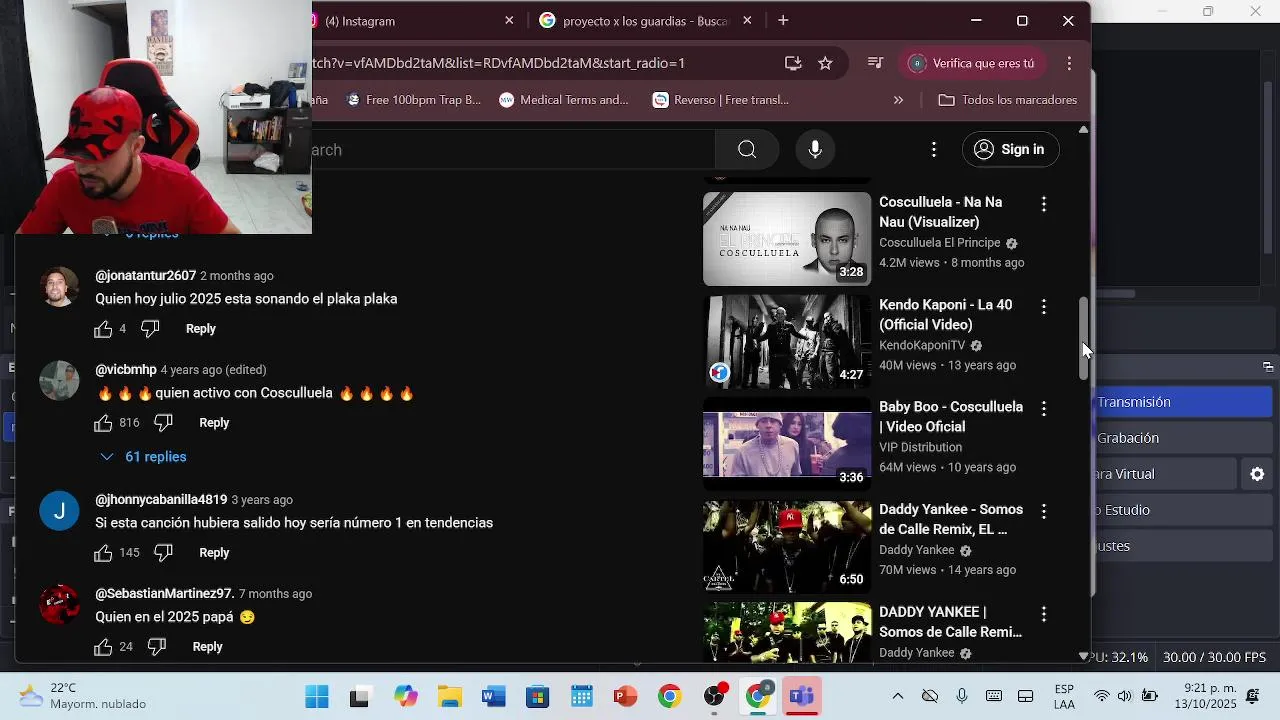Open options for DADDY YANKEE Somos de Calle
Image resolution: width=1280 pixels, height=720 pixels.
pyautogui.click(x=1044, y=614)
